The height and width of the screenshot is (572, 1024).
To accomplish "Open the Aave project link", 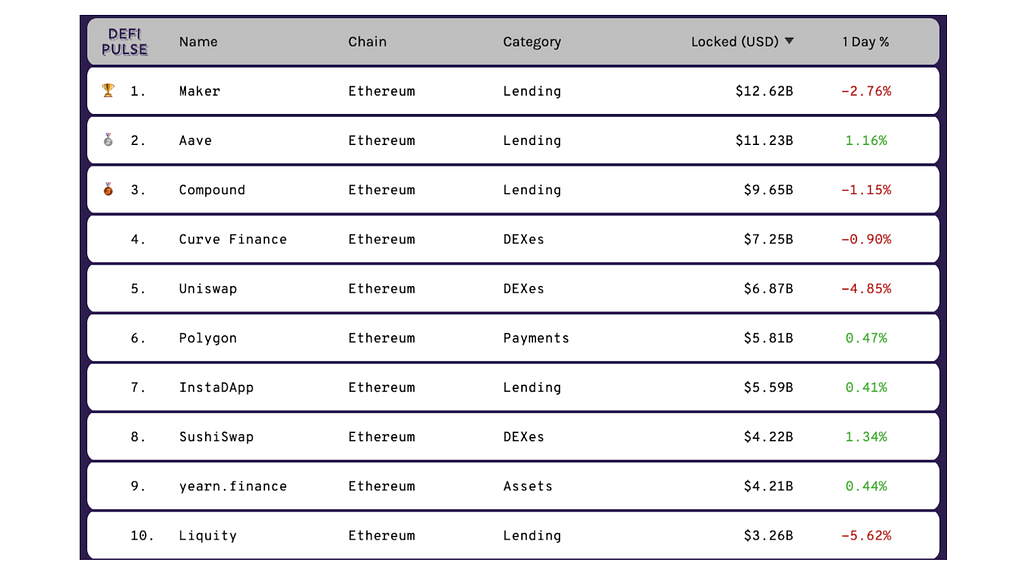I will [x=195, y=141].
